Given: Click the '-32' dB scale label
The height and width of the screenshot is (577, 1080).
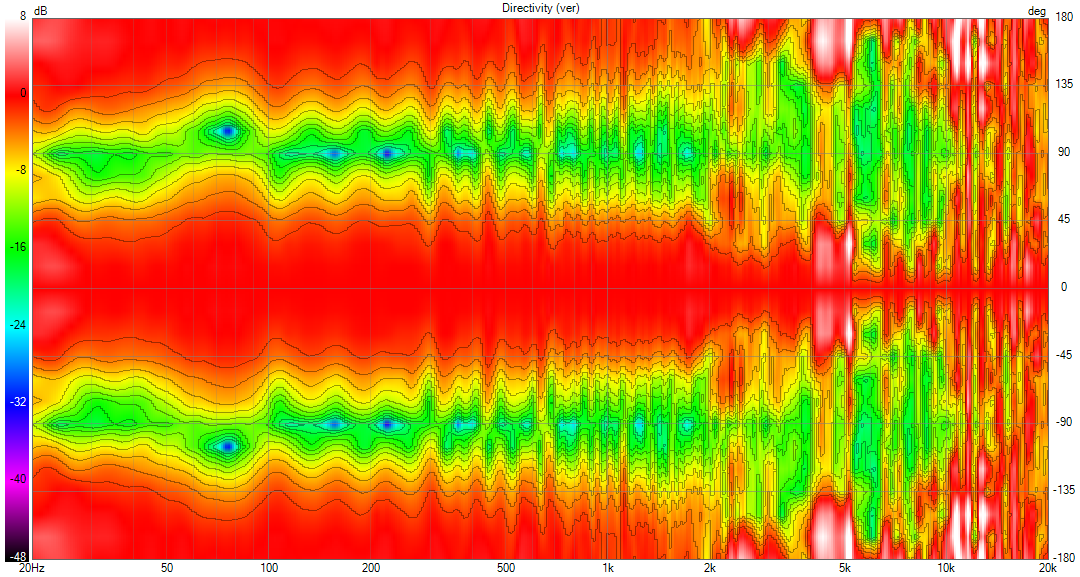Looking at the screenshot, I should pyautogui.click(x=19, y=401).
